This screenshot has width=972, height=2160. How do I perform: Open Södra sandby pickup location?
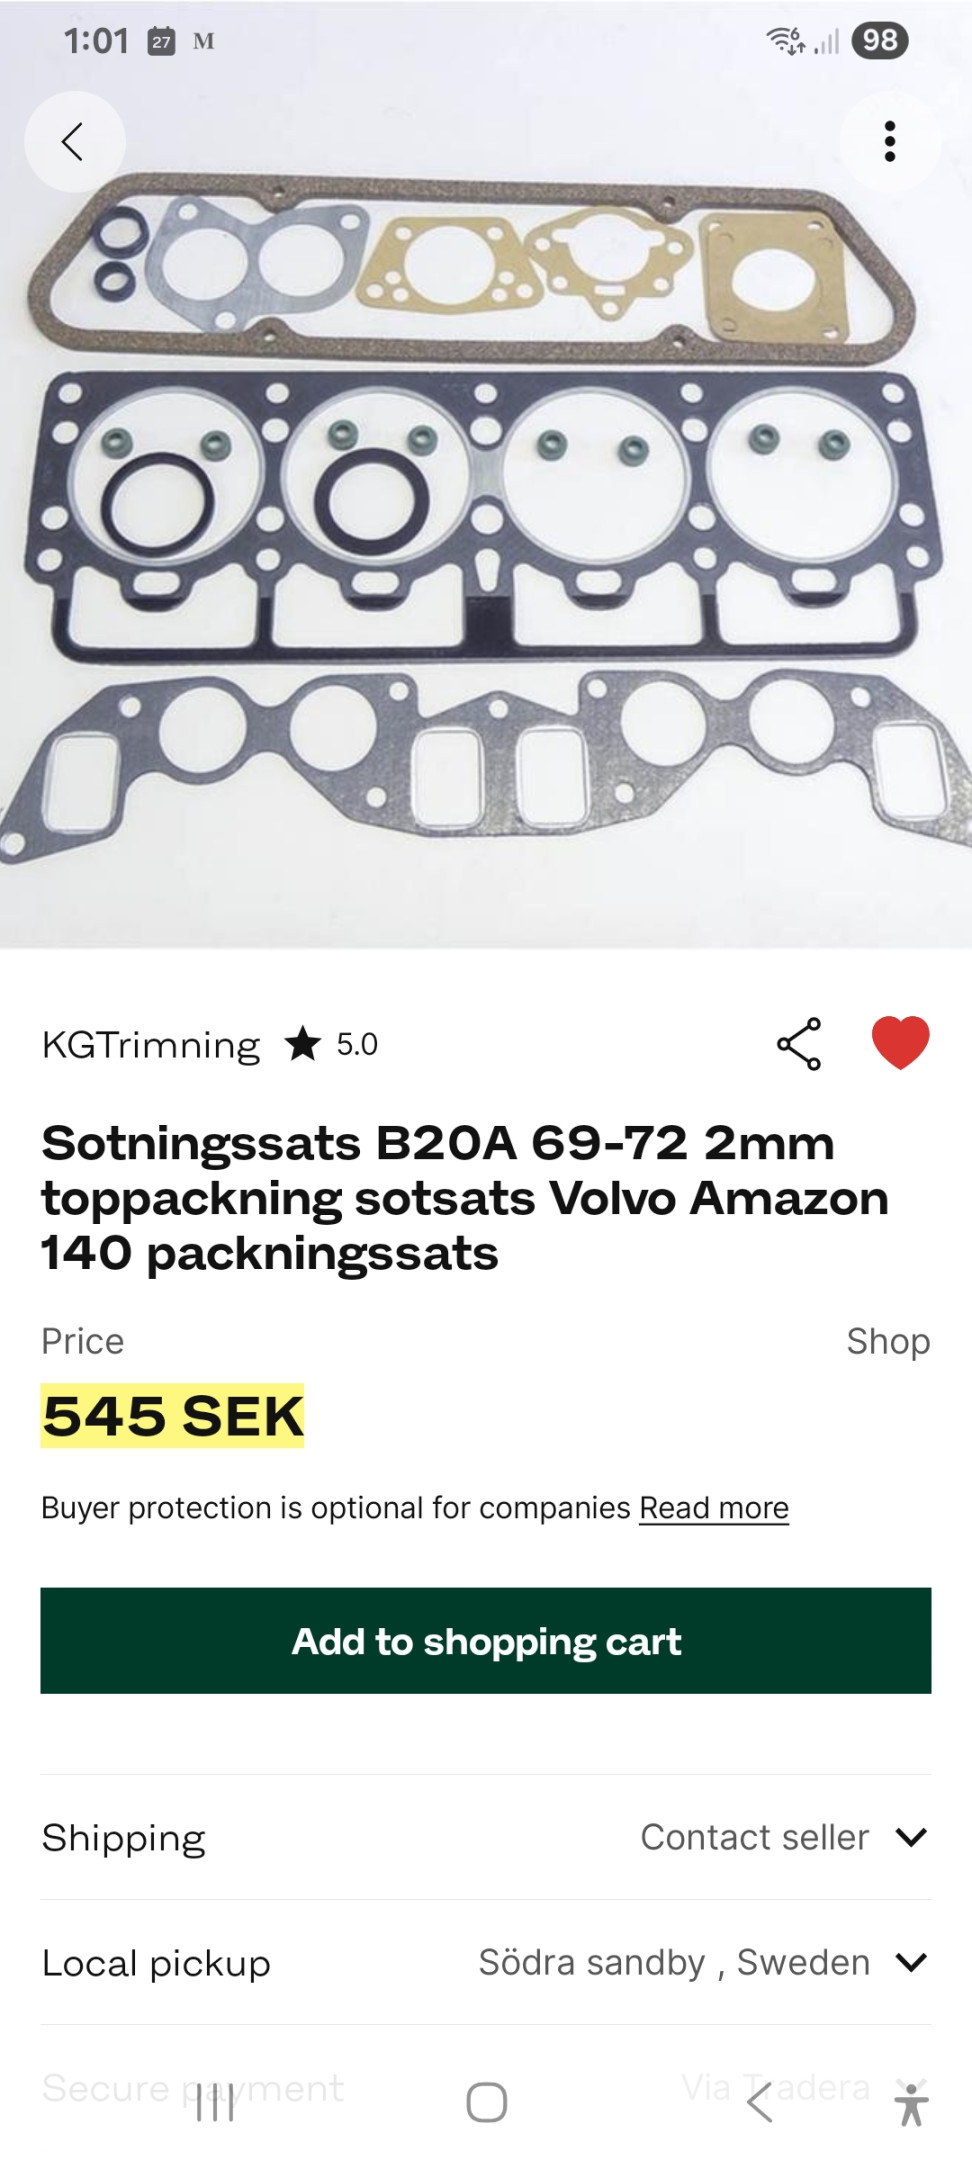click(x=673, y=1962)
